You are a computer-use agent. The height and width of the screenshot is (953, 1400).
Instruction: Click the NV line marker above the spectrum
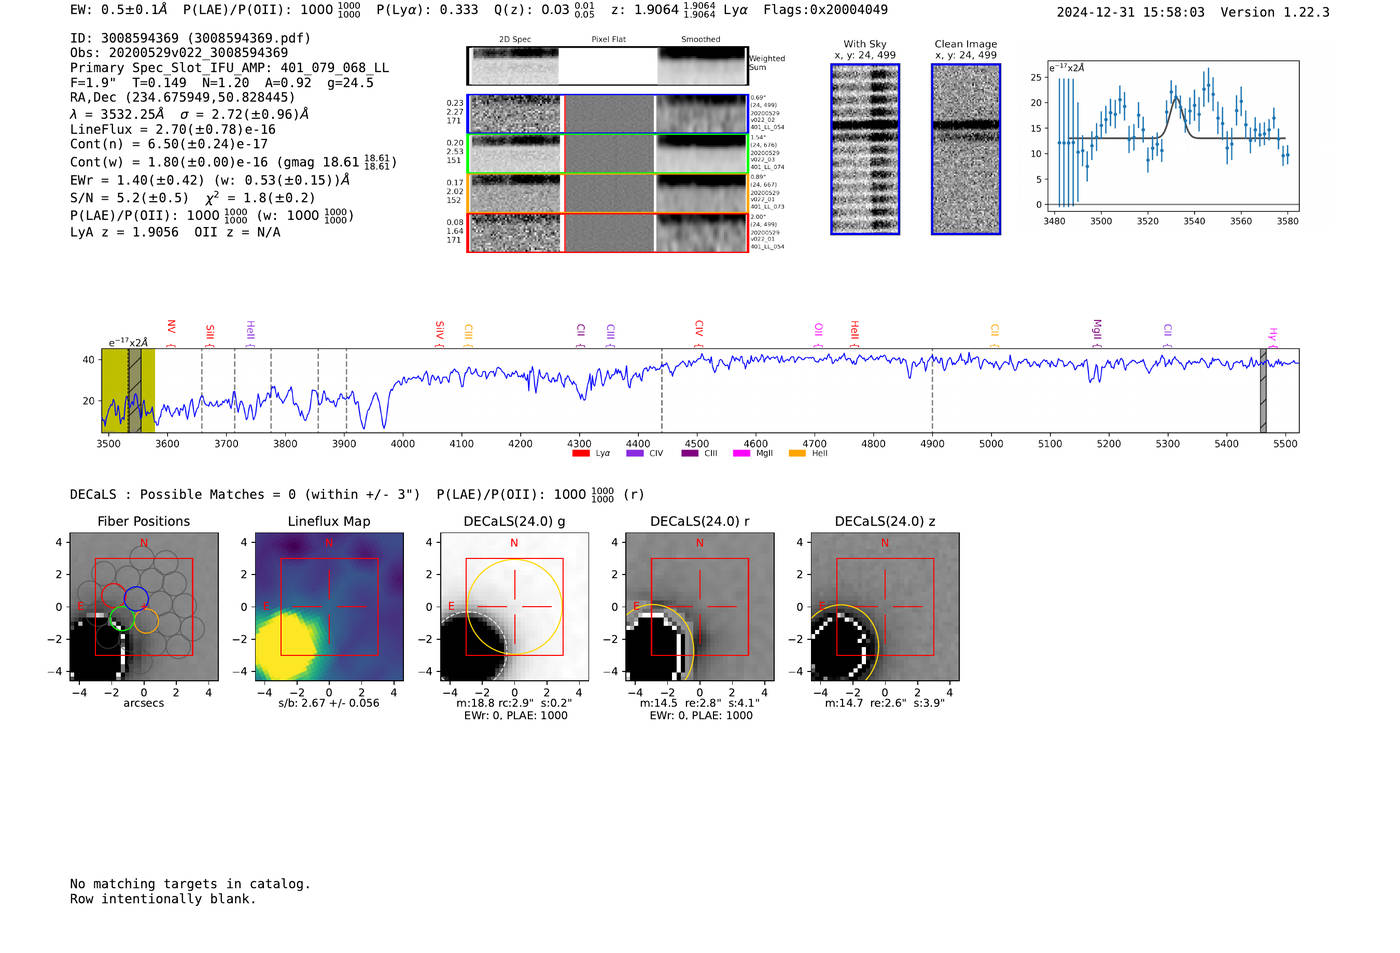point(171,328)
